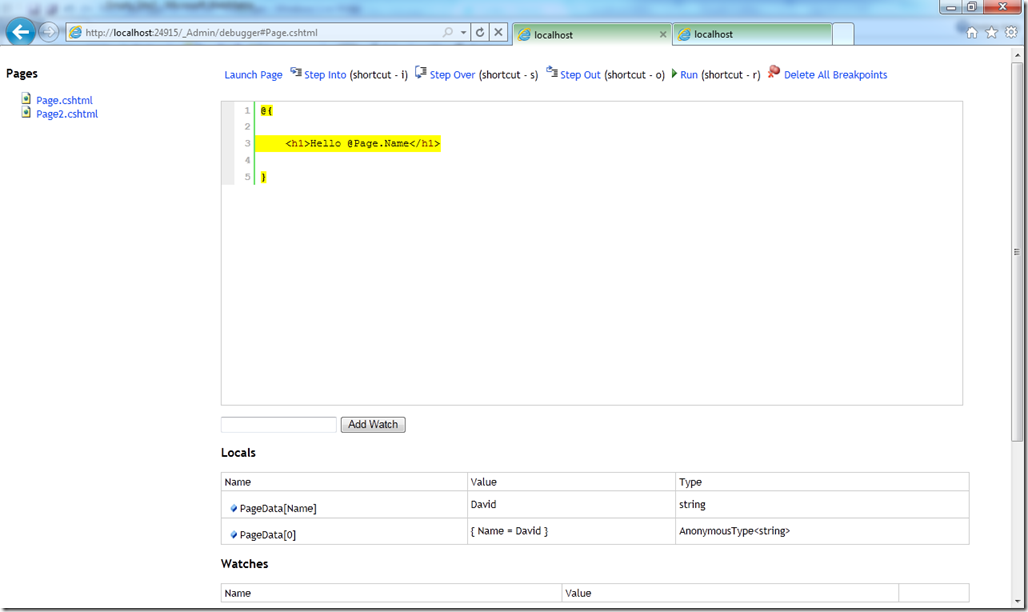Click the Refresh icon in address bar

(x=480, y=32)
